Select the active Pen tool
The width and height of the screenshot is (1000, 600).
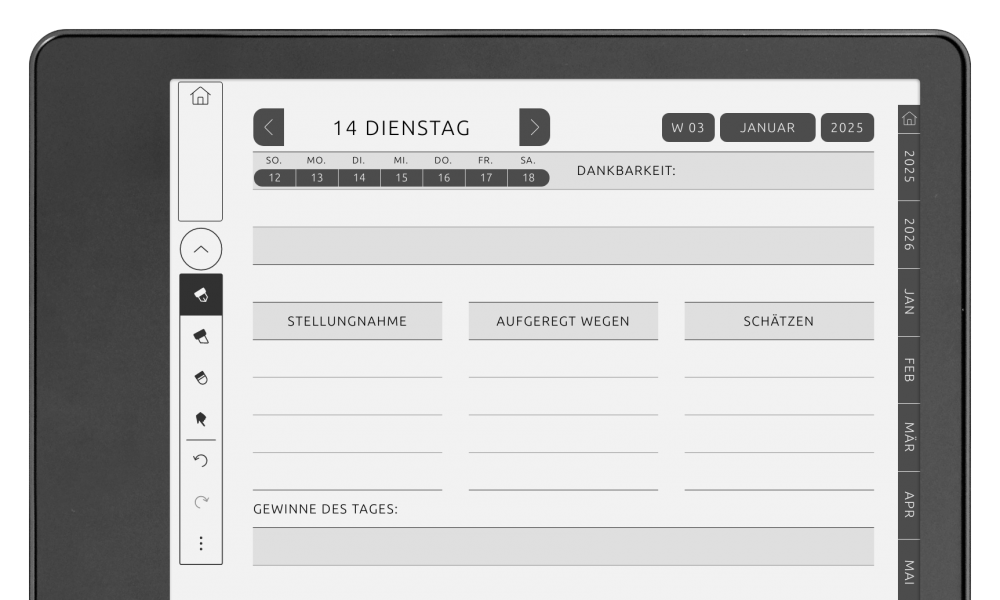tap(201, 295)
